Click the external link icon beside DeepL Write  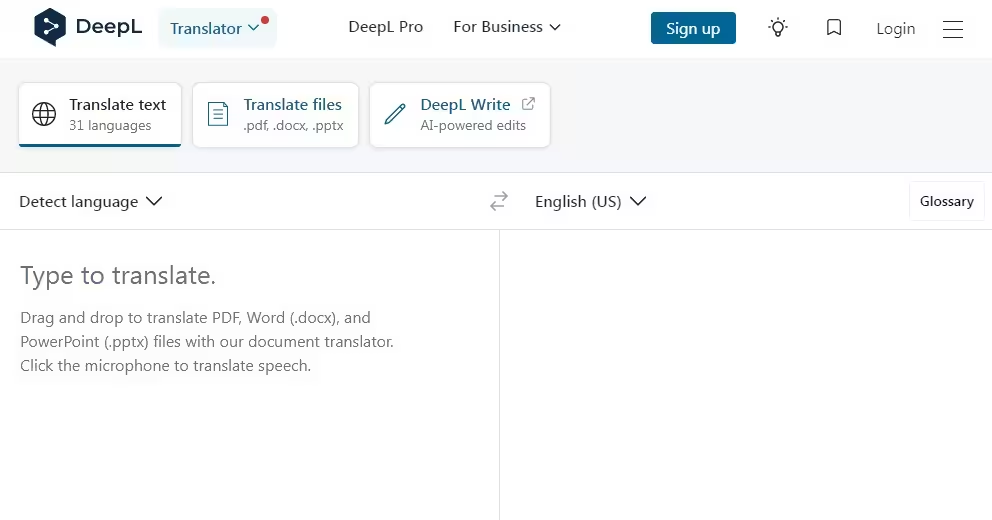click(529, 104)
